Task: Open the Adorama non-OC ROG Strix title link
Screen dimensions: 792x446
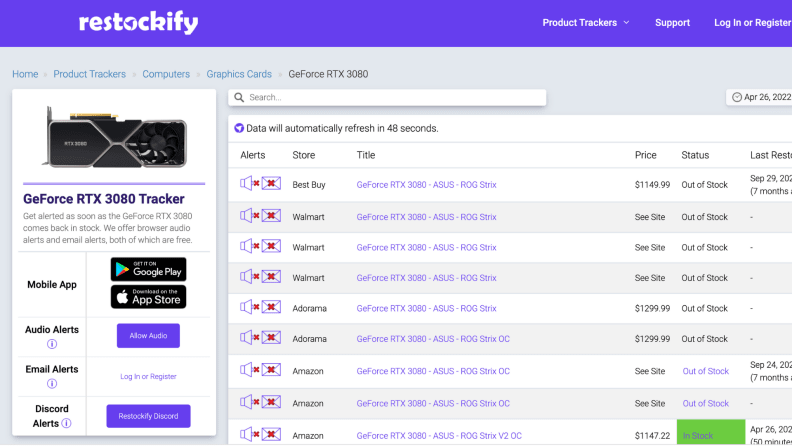Action: point(426,309)
